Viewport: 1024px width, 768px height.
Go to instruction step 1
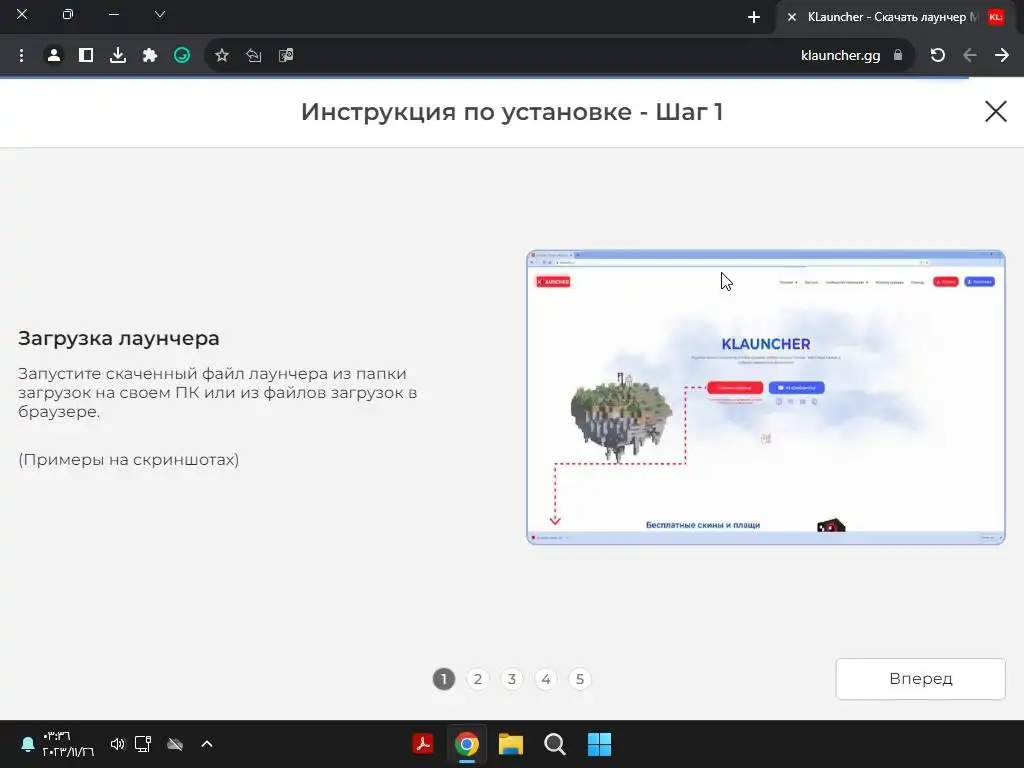pyautogui.click(x=444, y=679)
